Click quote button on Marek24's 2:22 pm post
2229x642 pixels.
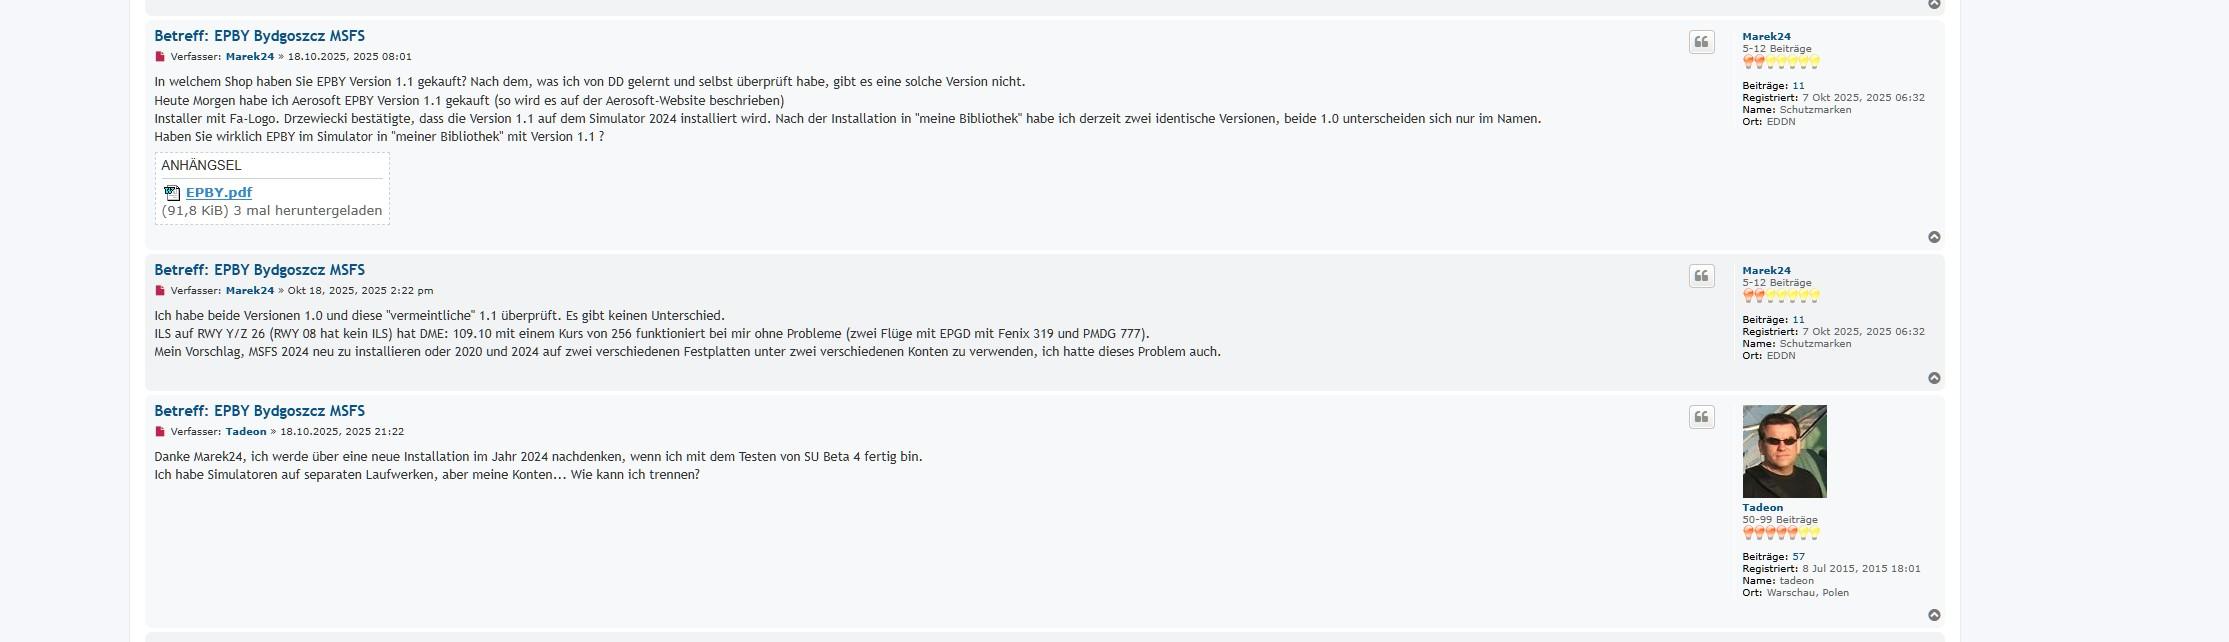(x=1701, y=276)
